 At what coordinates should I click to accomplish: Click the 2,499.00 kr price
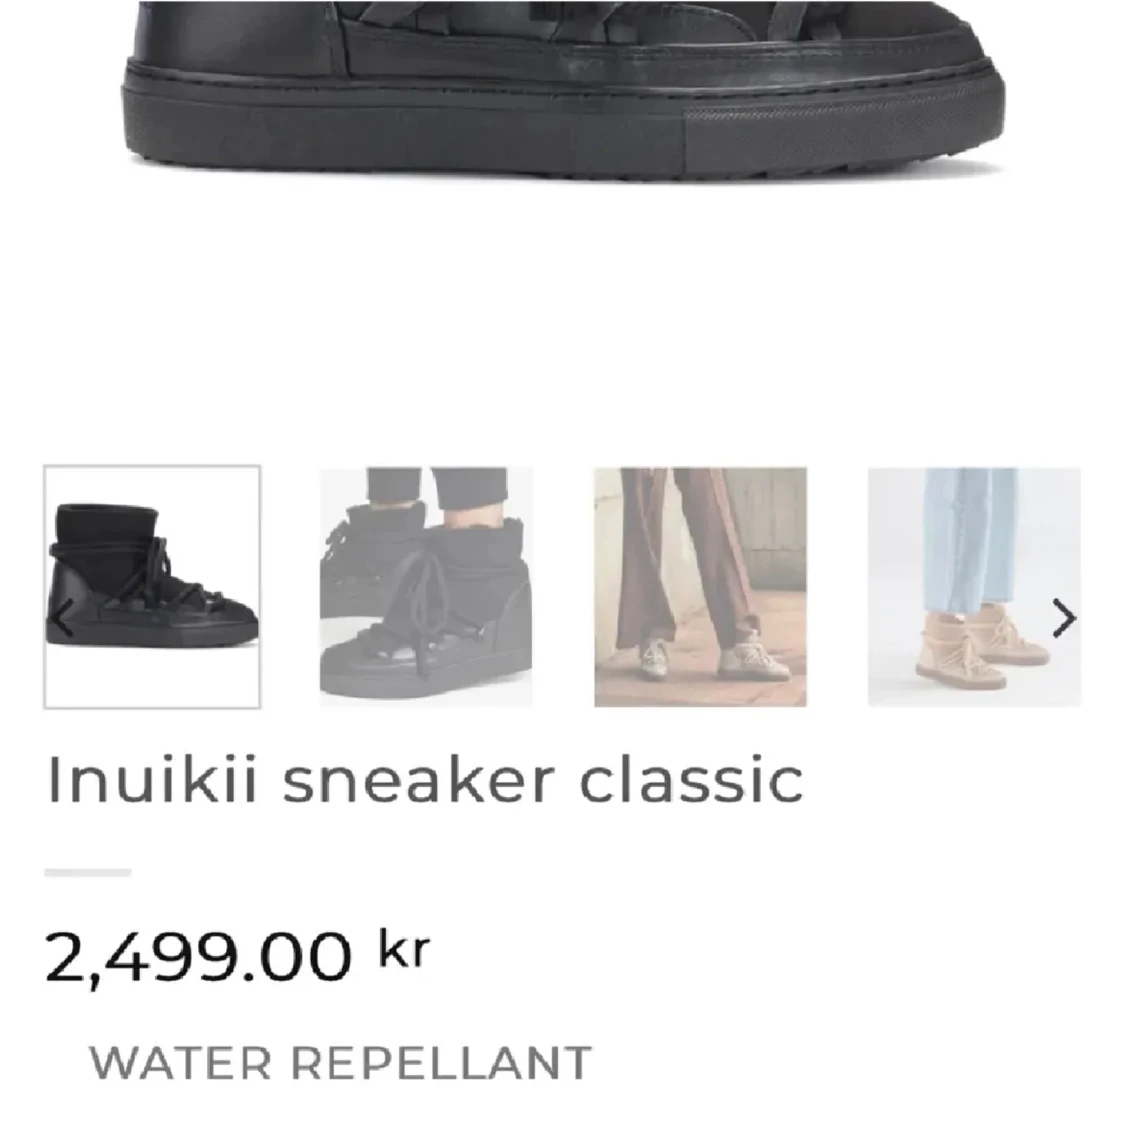[x=237, y=956]
